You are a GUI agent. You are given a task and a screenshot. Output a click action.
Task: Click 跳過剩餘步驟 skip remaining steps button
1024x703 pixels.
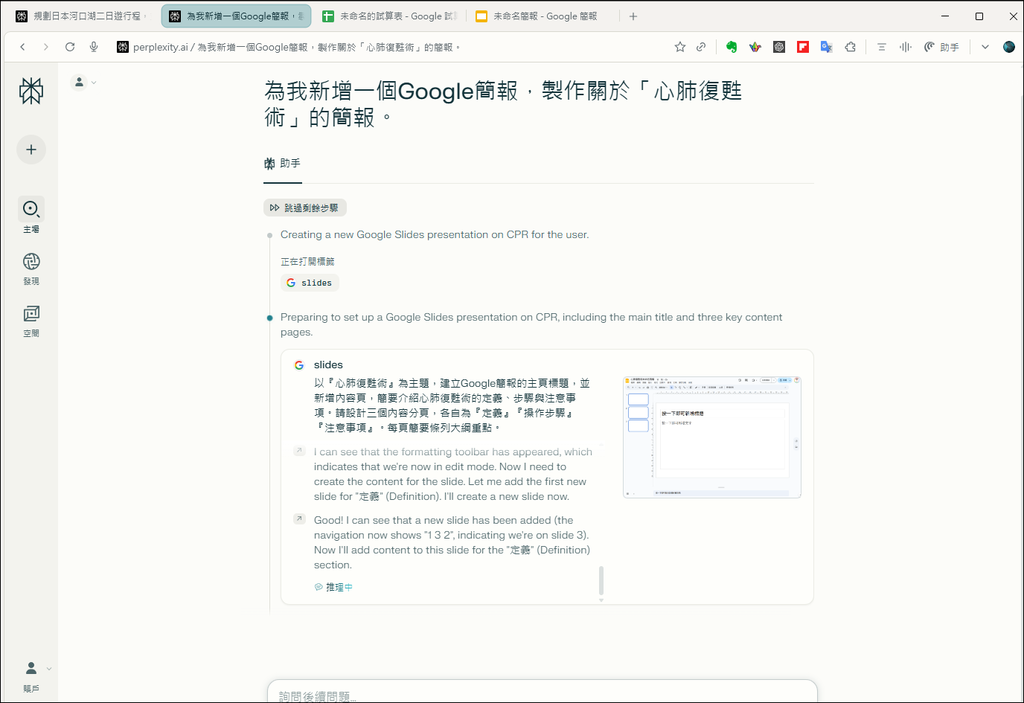click(305, 208)
